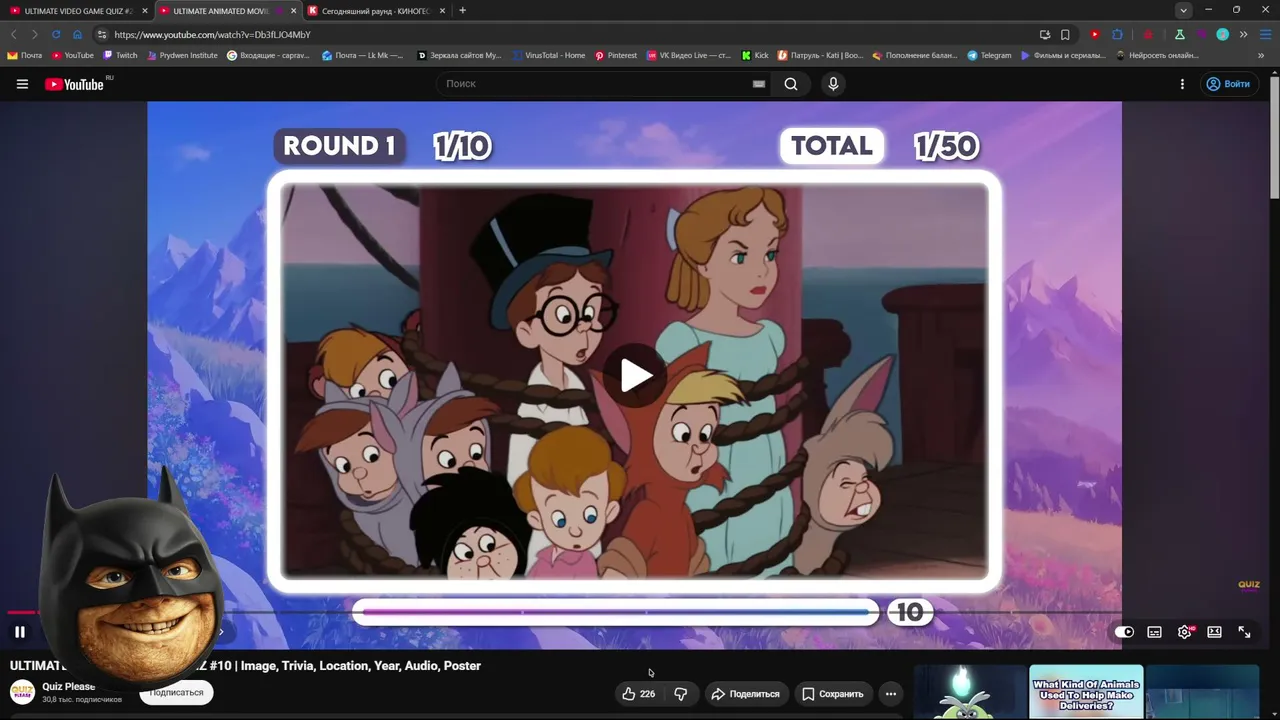The image size is (1280, 720).
Task: Pause the video playback
Action: coord(19,632)
